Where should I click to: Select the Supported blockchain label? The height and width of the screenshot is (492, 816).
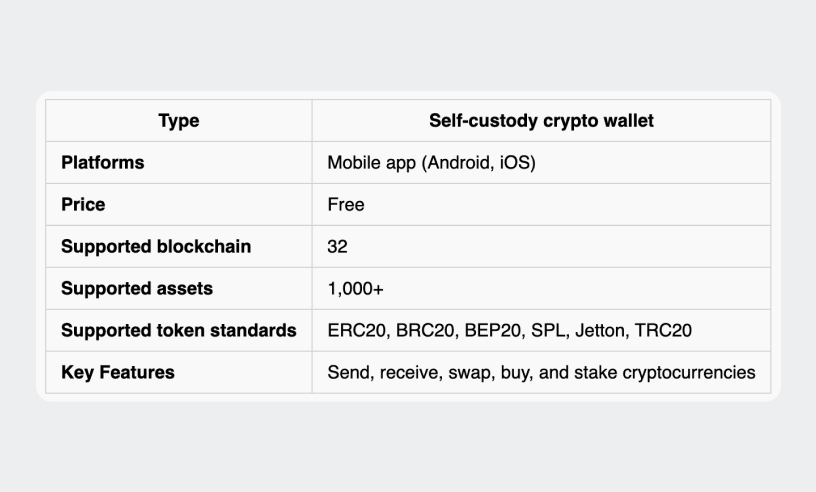coord(156,246)
